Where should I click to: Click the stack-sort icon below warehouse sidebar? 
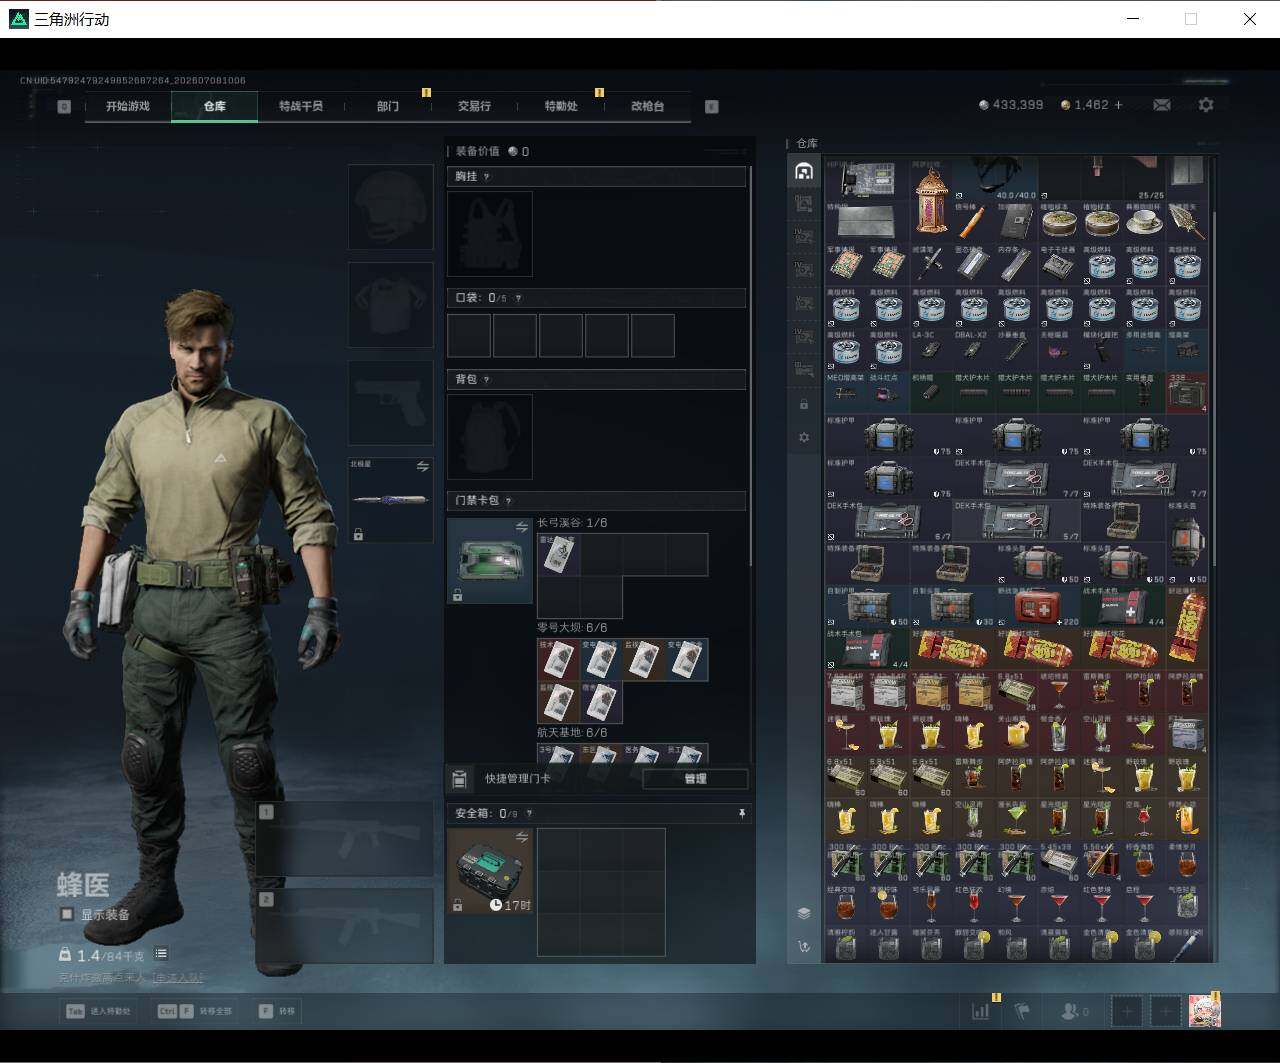pos(804,913)
